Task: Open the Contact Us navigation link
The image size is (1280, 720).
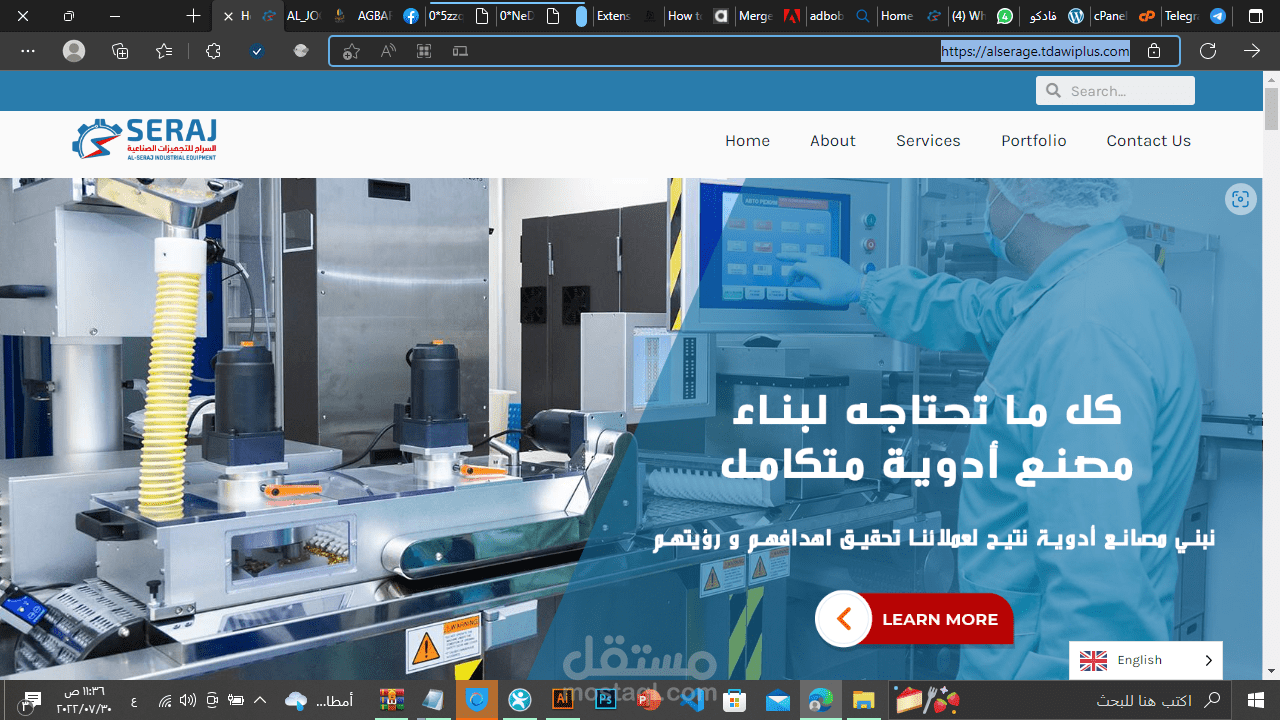Action: click(1149, 141)
